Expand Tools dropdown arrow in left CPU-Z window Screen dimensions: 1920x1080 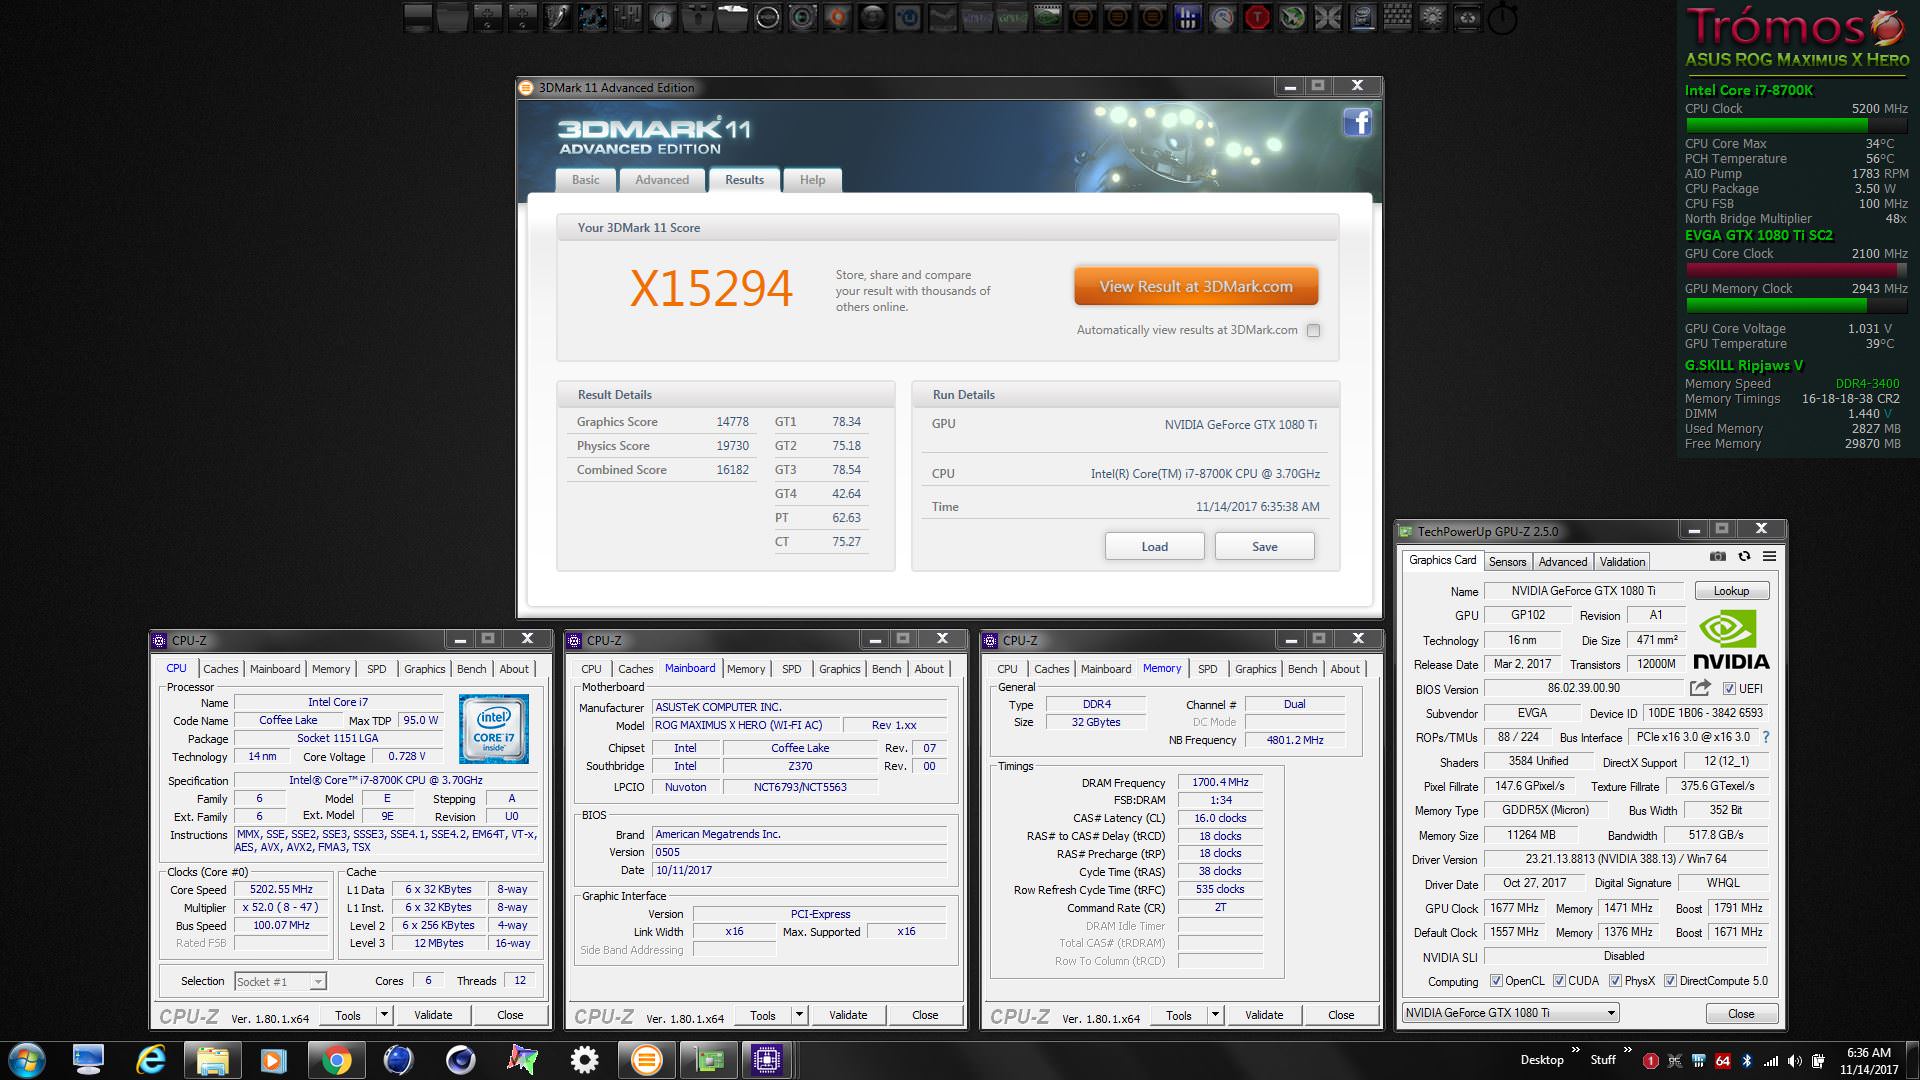click(x=383, y=1015)
